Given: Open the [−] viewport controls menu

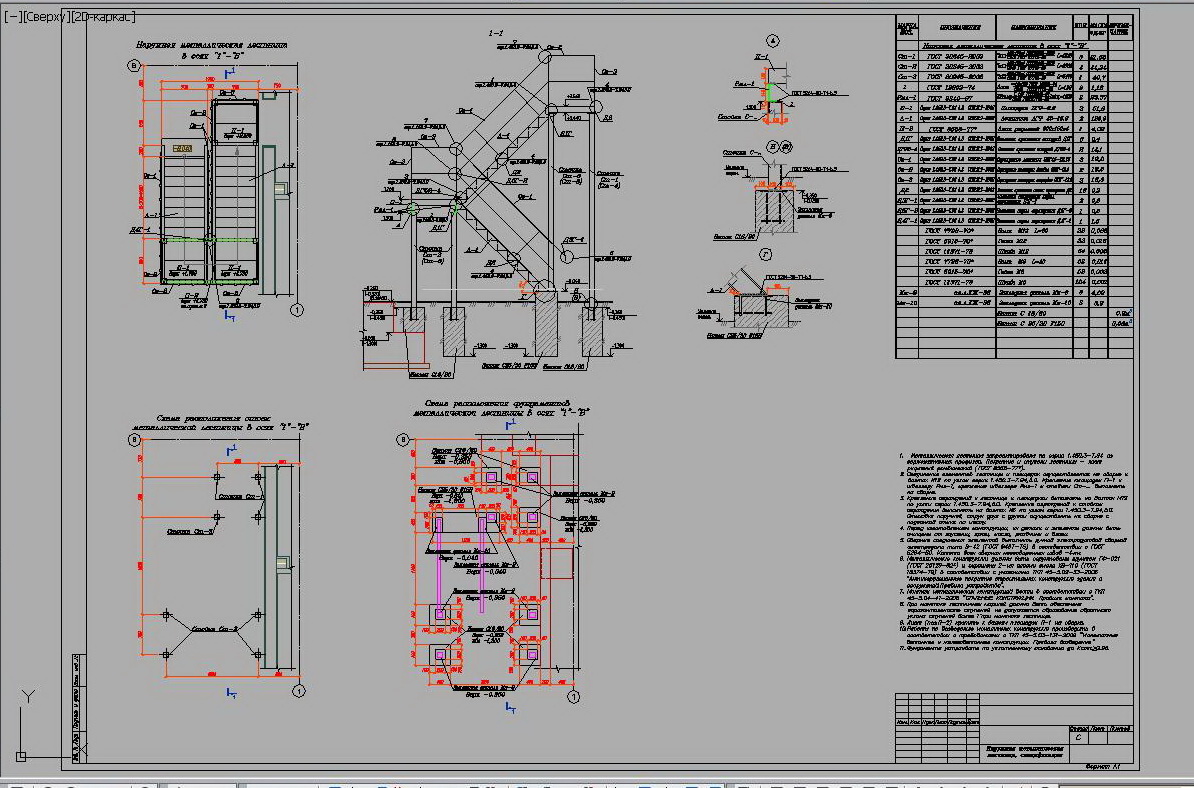Looking at the screenshot, I should 11,18.
